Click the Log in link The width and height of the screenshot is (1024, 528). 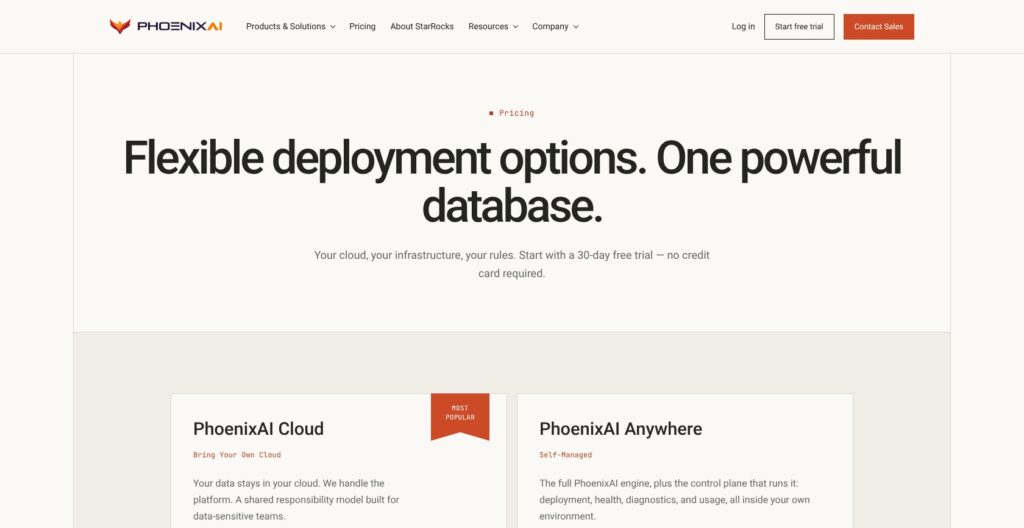(743, 26)
